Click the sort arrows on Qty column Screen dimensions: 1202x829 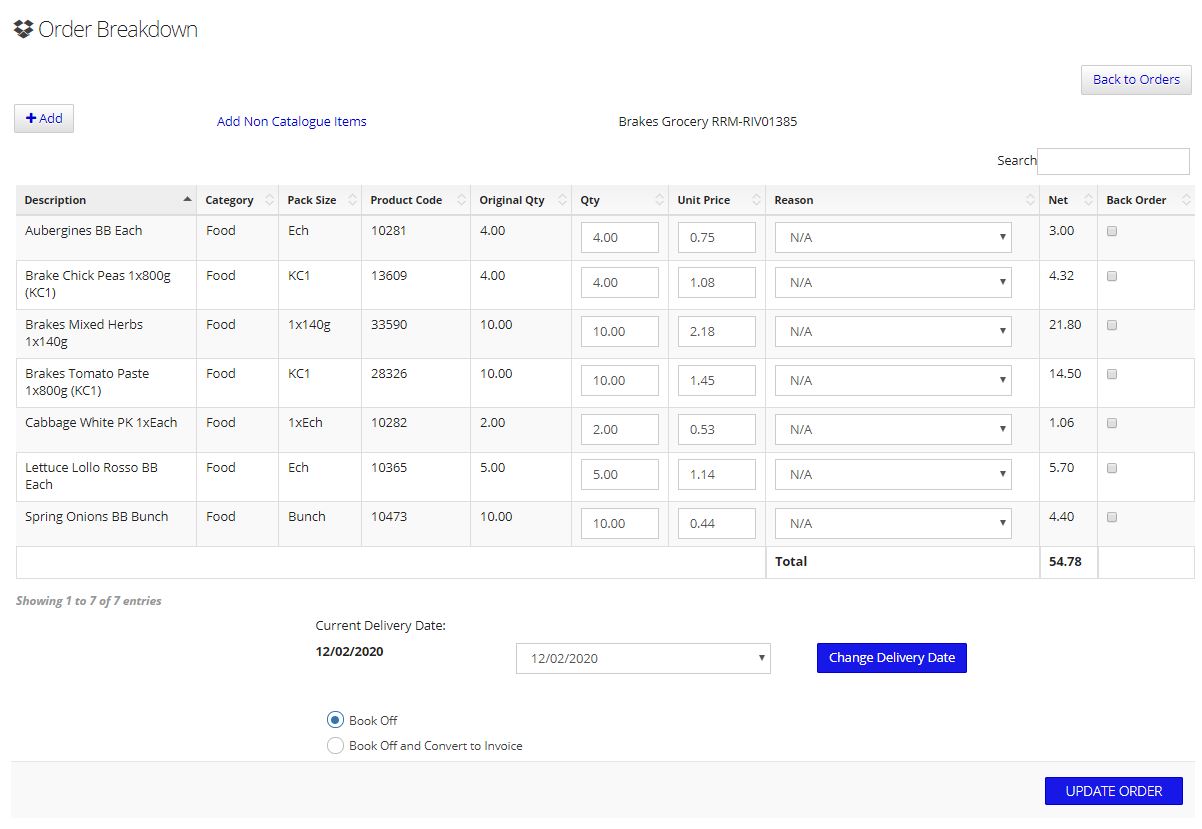coord(658,200)
